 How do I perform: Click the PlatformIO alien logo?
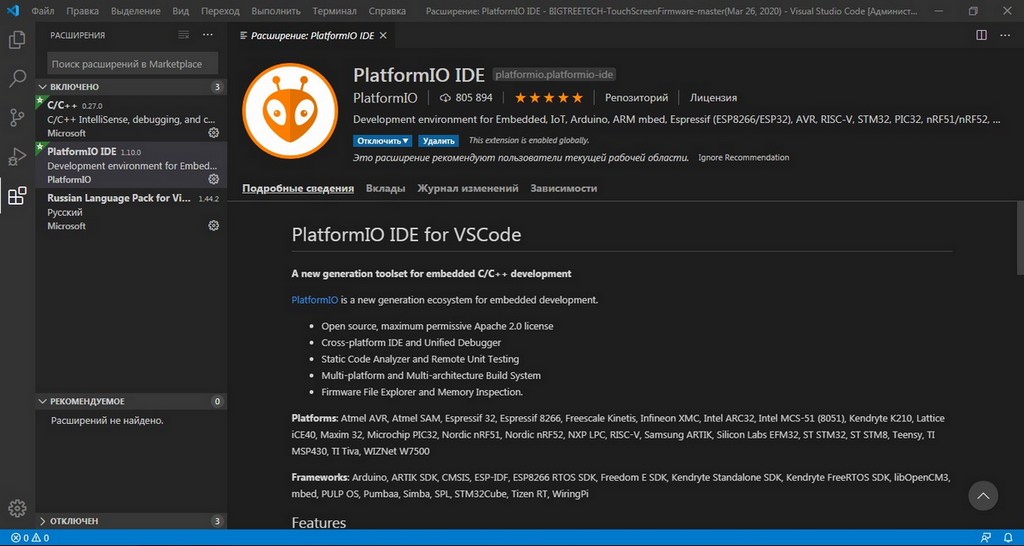click(x=290, y=111)
